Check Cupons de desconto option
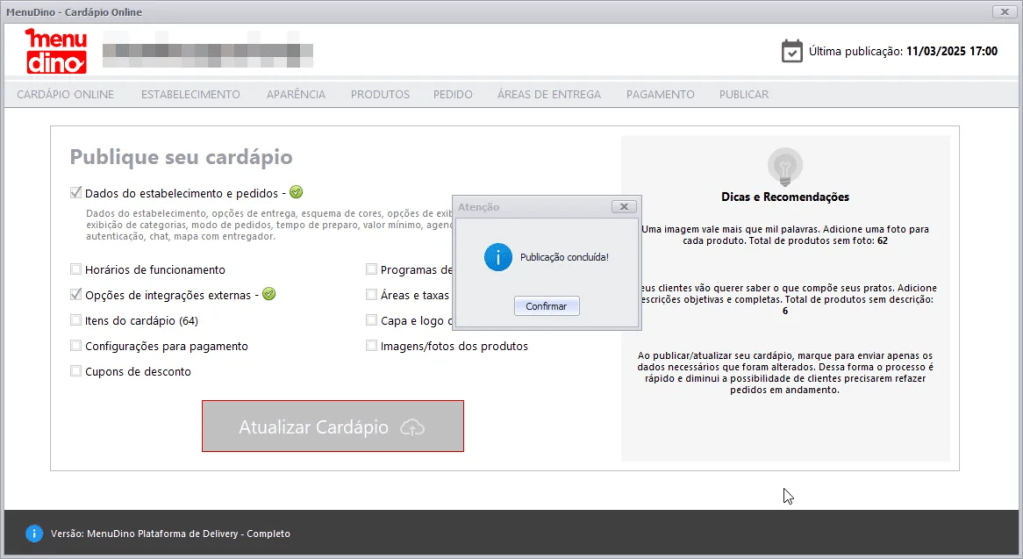This screenshot has width=1023, height=559. 76,371
